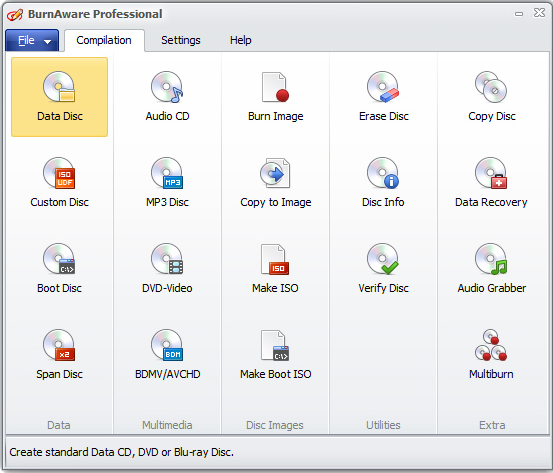553x473 pixels.
Task: Start the Copy Disc tool
Action: point(491,97)
